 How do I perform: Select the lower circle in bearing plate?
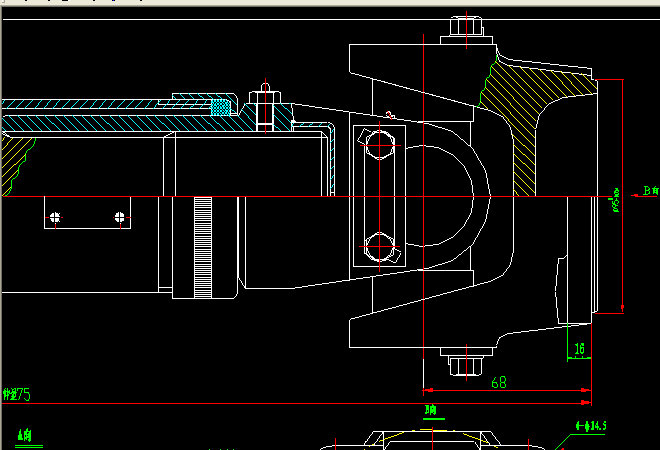[380, 245]
